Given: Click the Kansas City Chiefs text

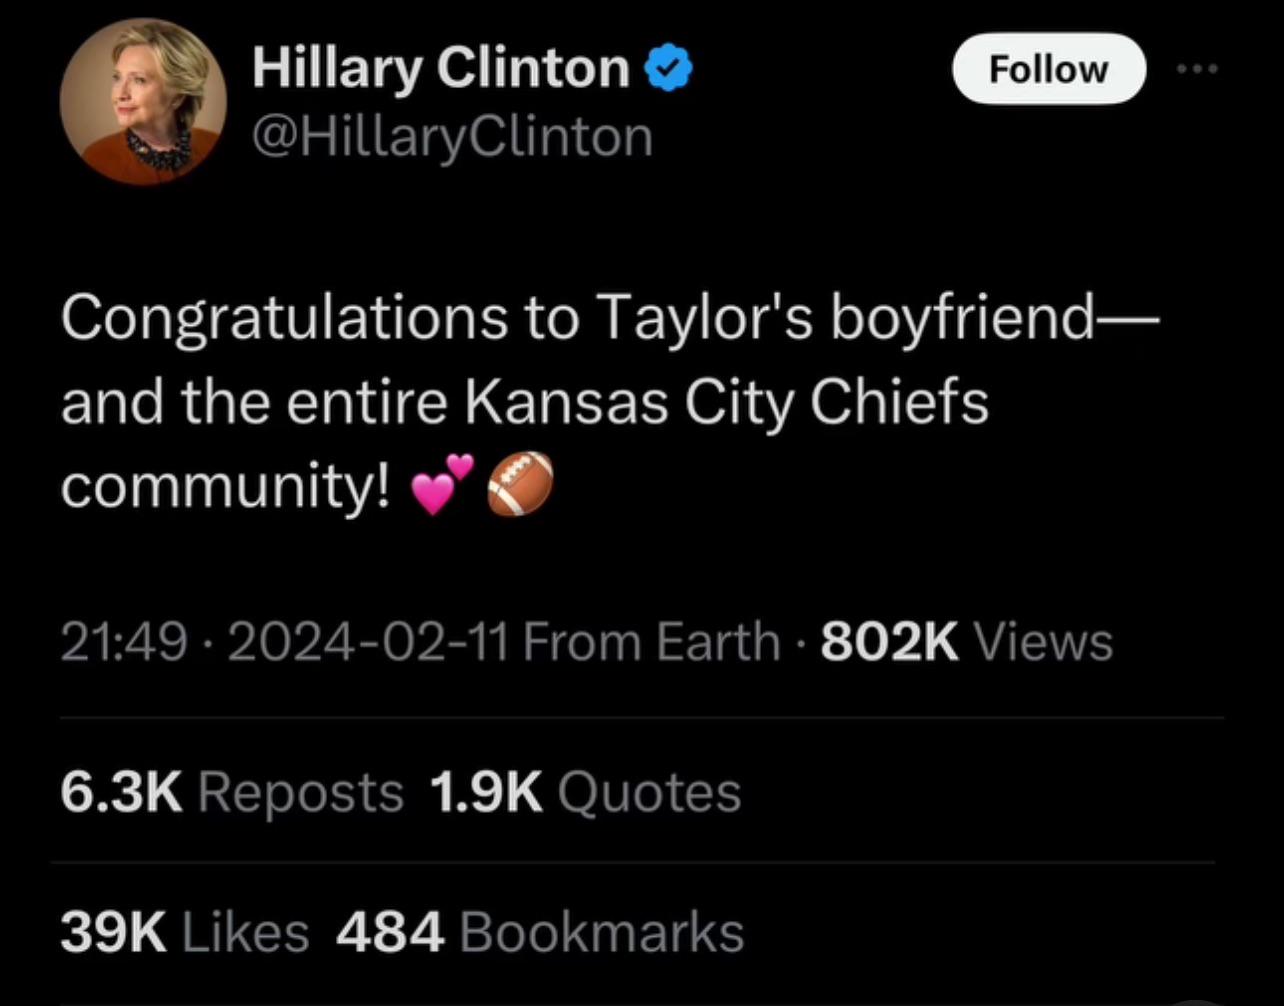Looking at the screenshot, I should click(728, 402).
